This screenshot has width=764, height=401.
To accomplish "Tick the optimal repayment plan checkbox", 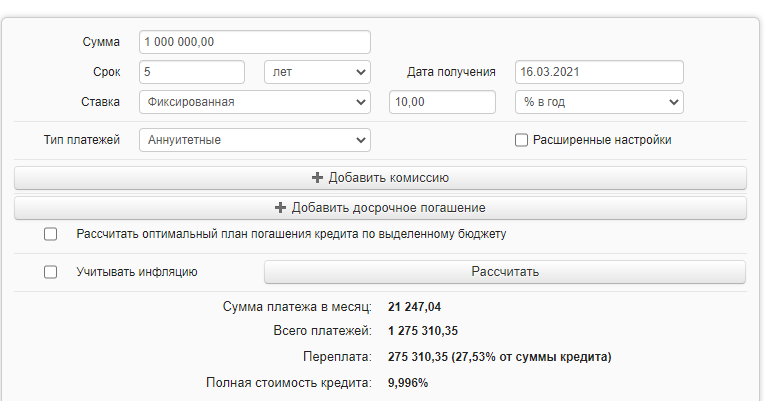I will click(x=50, y=234).
